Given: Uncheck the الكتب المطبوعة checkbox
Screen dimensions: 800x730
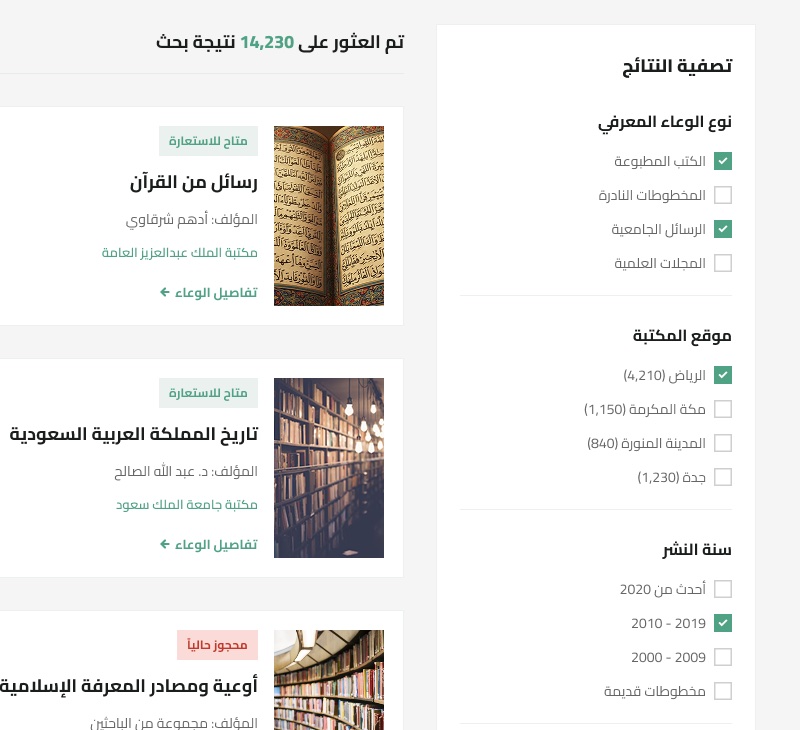Looking at the screenshot, I should pos(722,161).
